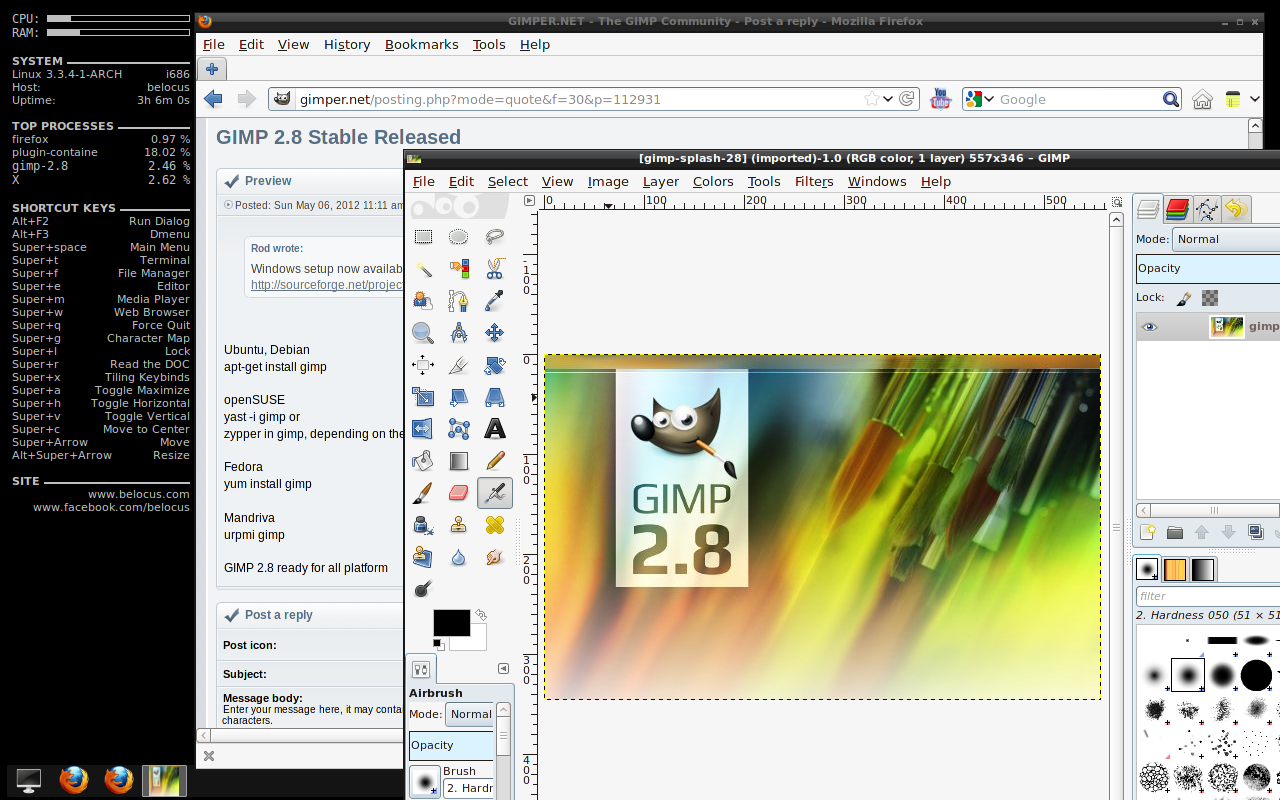Screen dimensions: 1280x800
Task: Click the black foreground color swatch
Action: point(451,622)
